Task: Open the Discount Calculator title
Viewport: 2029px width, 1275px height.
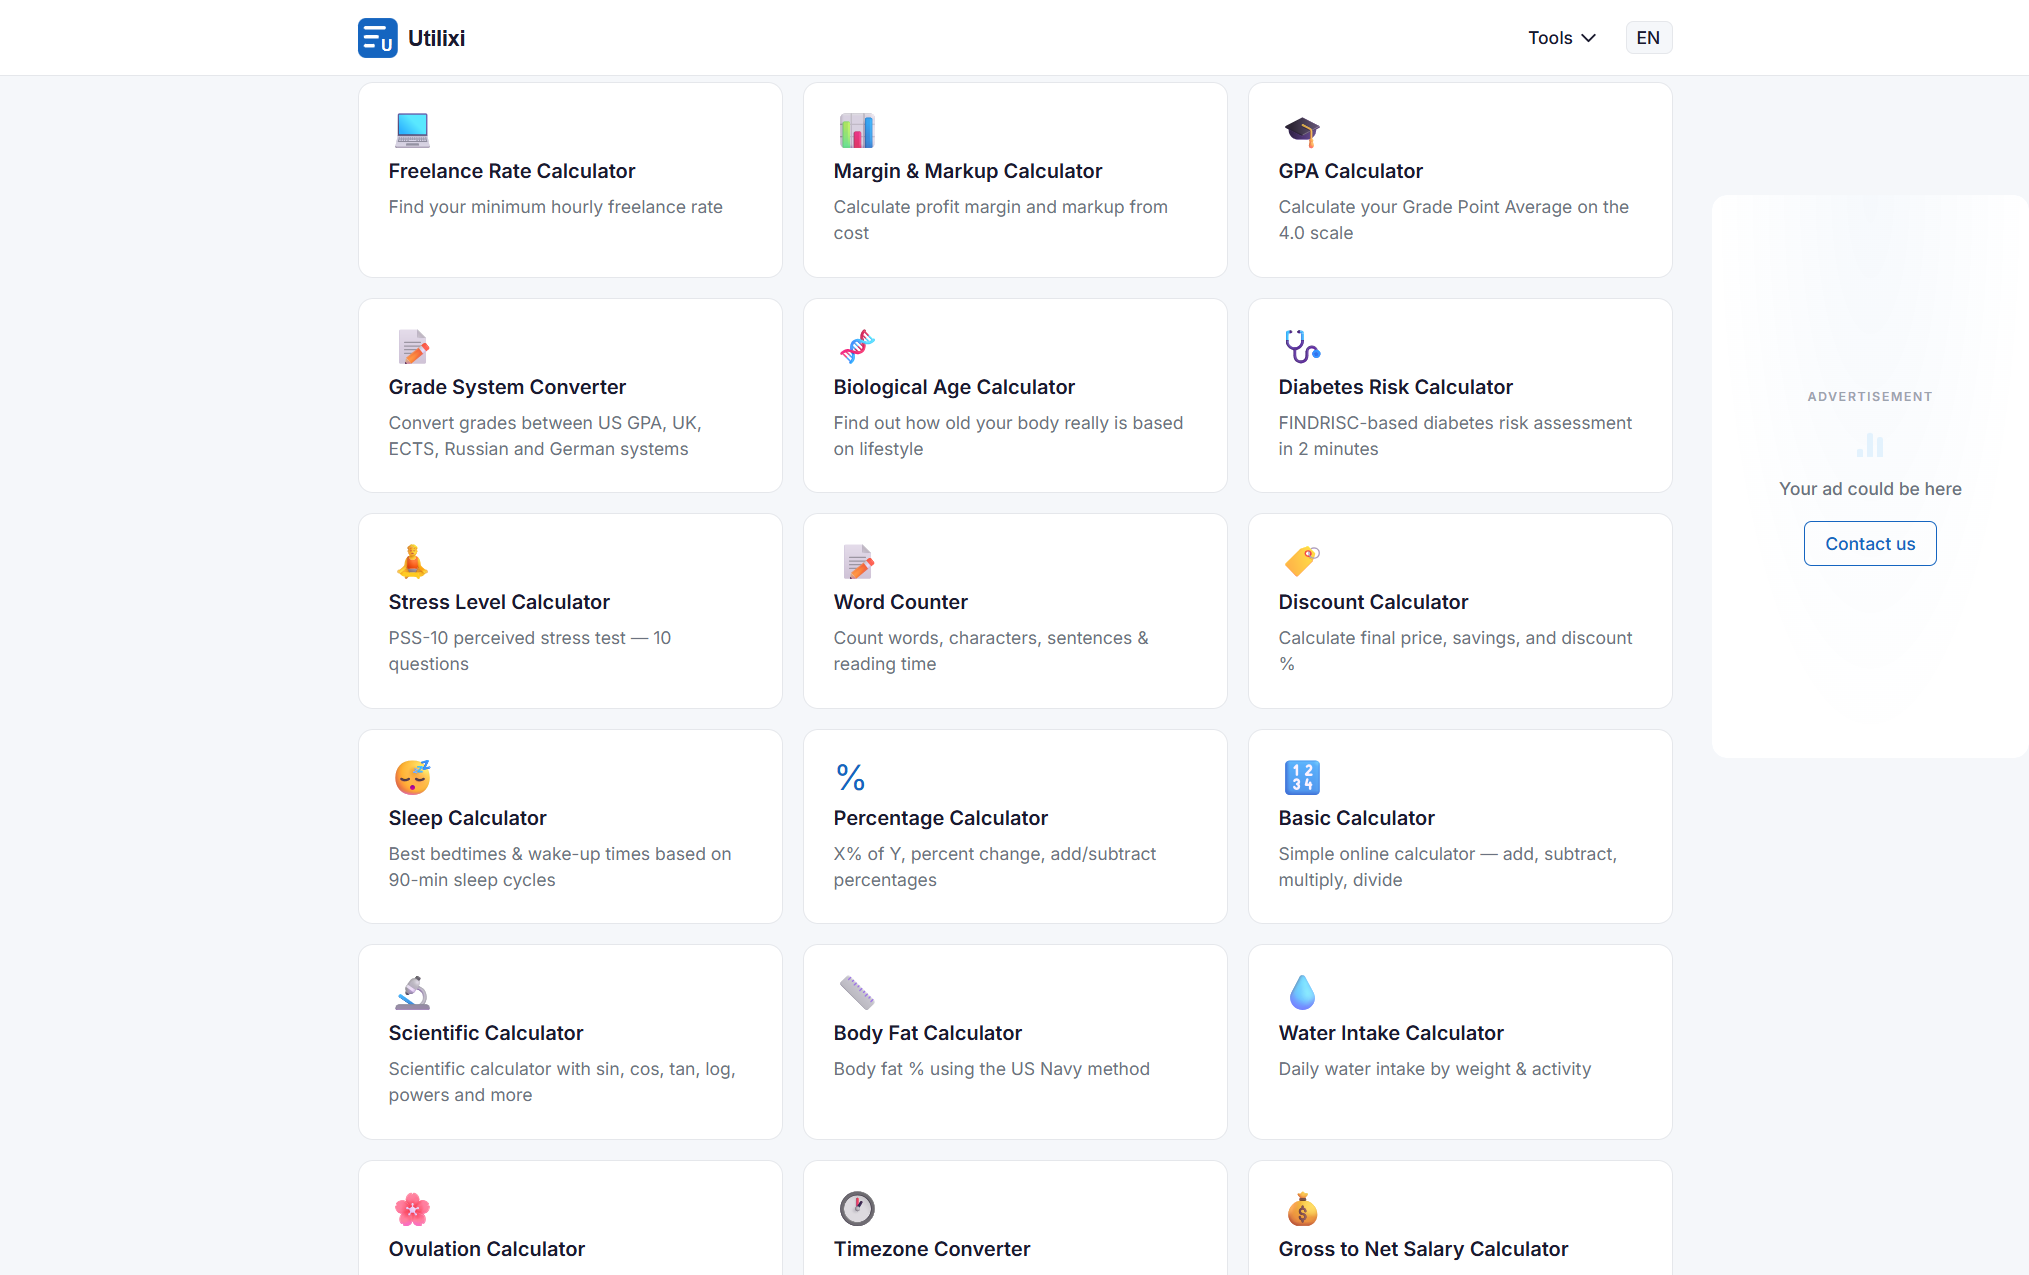Action: (1373, 602)
